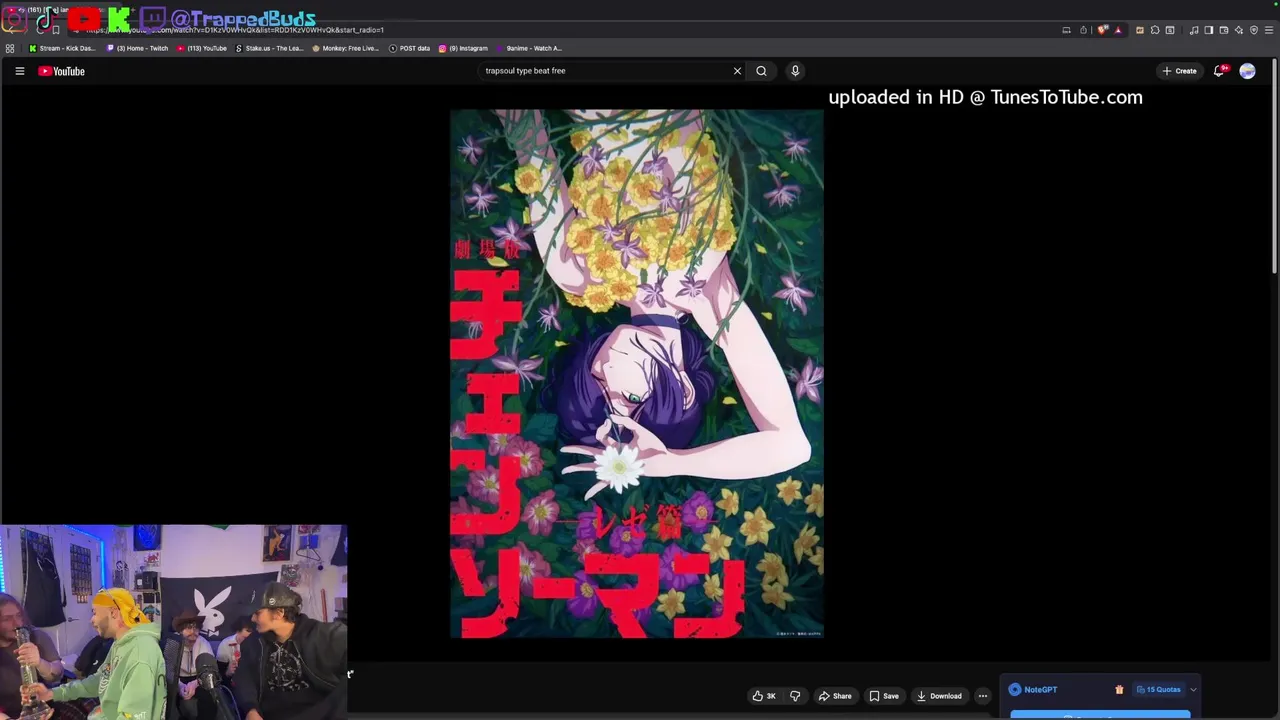Click the search magnifier button
The height and width of the screenshot is (720, 1280).
[x=761, y=71]
